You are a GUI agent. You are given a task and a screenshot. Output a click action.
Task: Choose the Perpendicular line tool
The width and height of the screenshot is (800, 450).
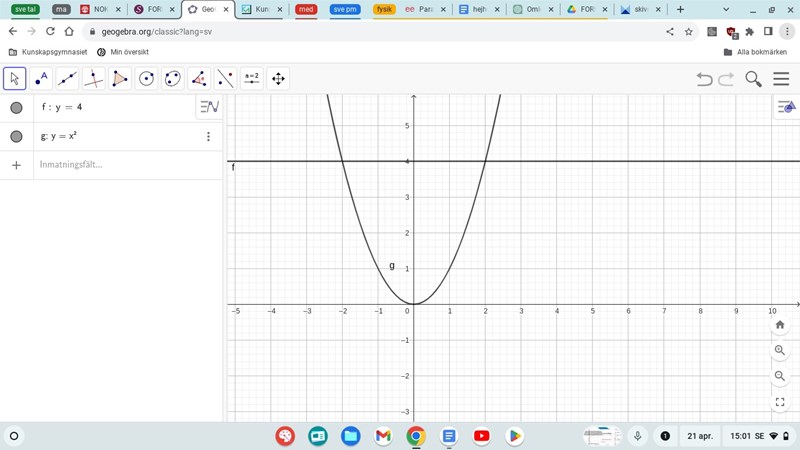pyautogui.click(x=94, y=78)
